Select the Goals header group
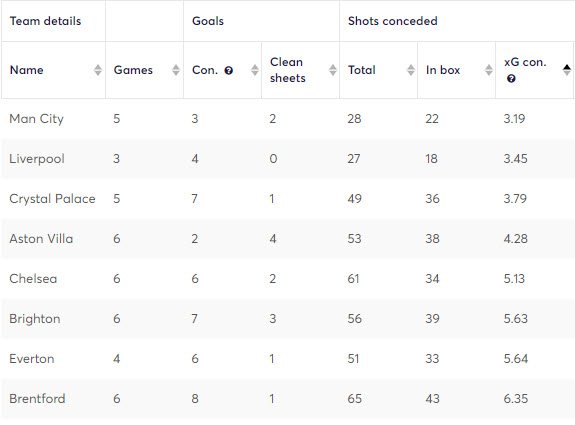Image resolution: width=575 pixels, height=425 pixels. click(208, 21)
